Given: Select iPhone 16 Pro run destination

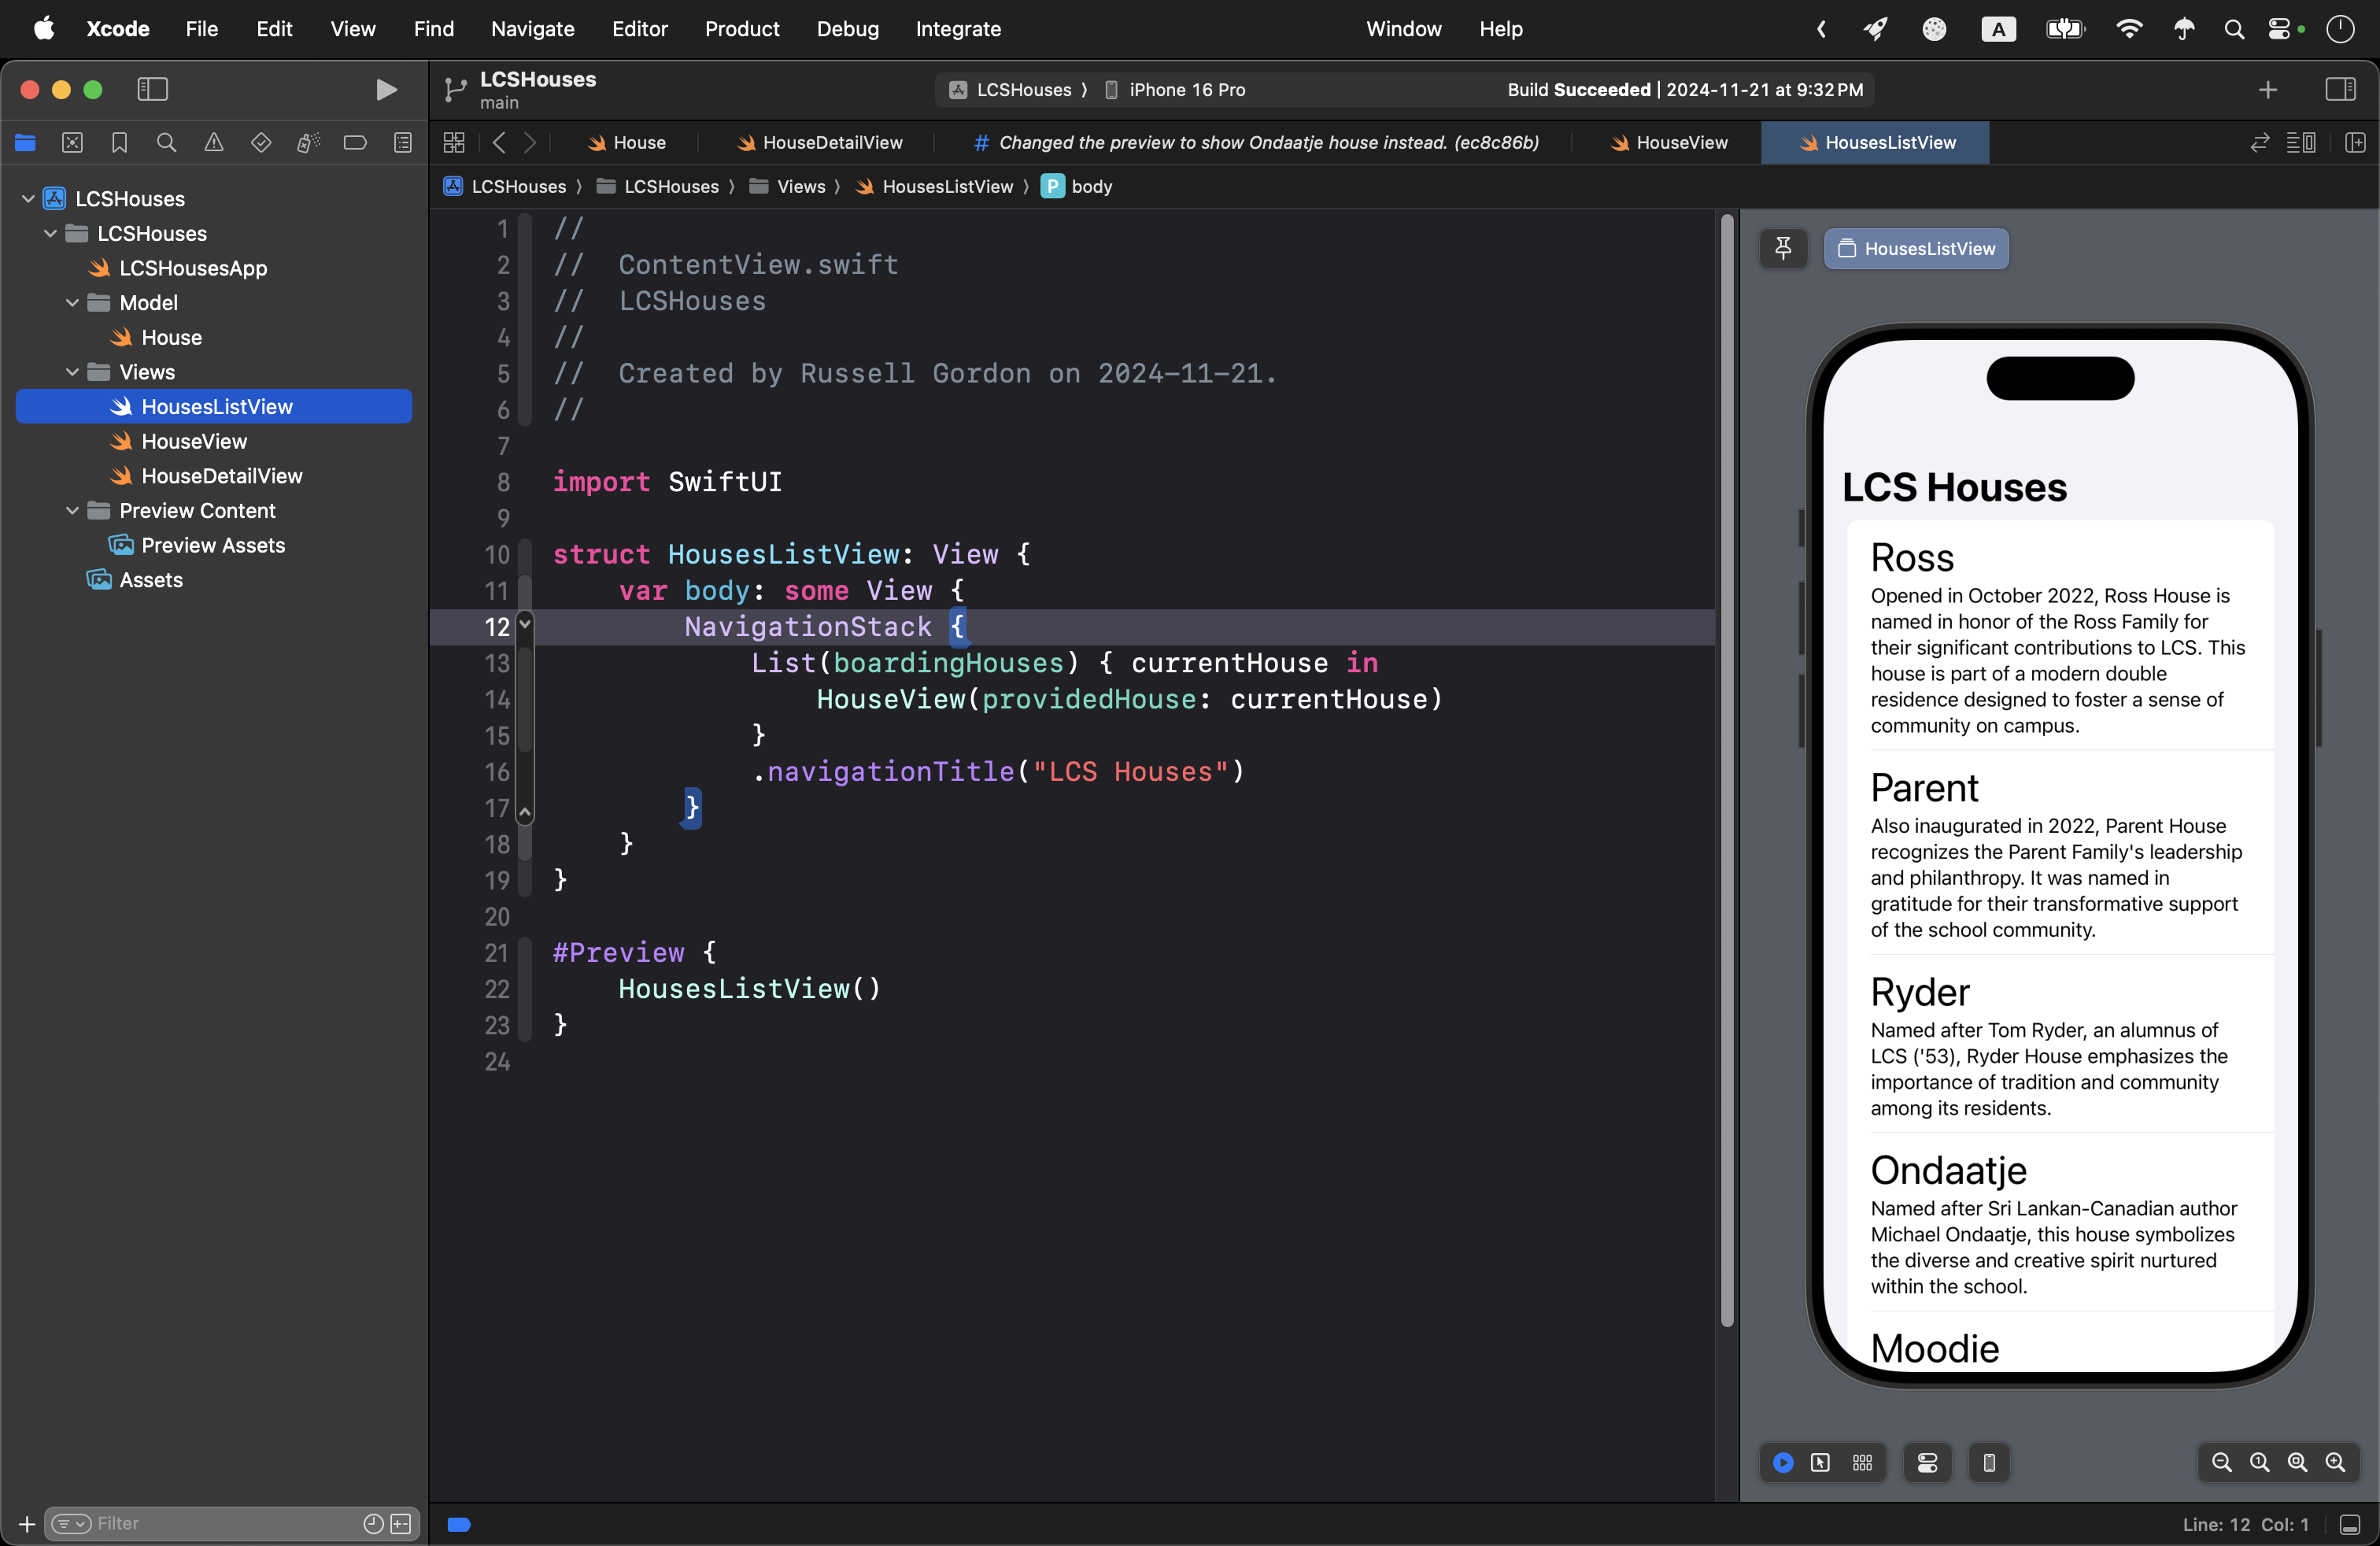Looking at the screenshot, I should point(1186,90).
